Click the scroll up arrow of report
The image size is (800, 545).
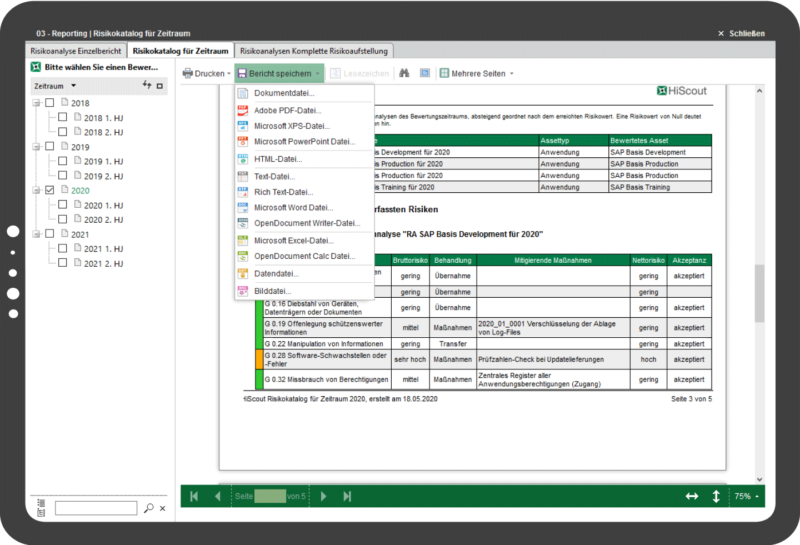point(759,91)
